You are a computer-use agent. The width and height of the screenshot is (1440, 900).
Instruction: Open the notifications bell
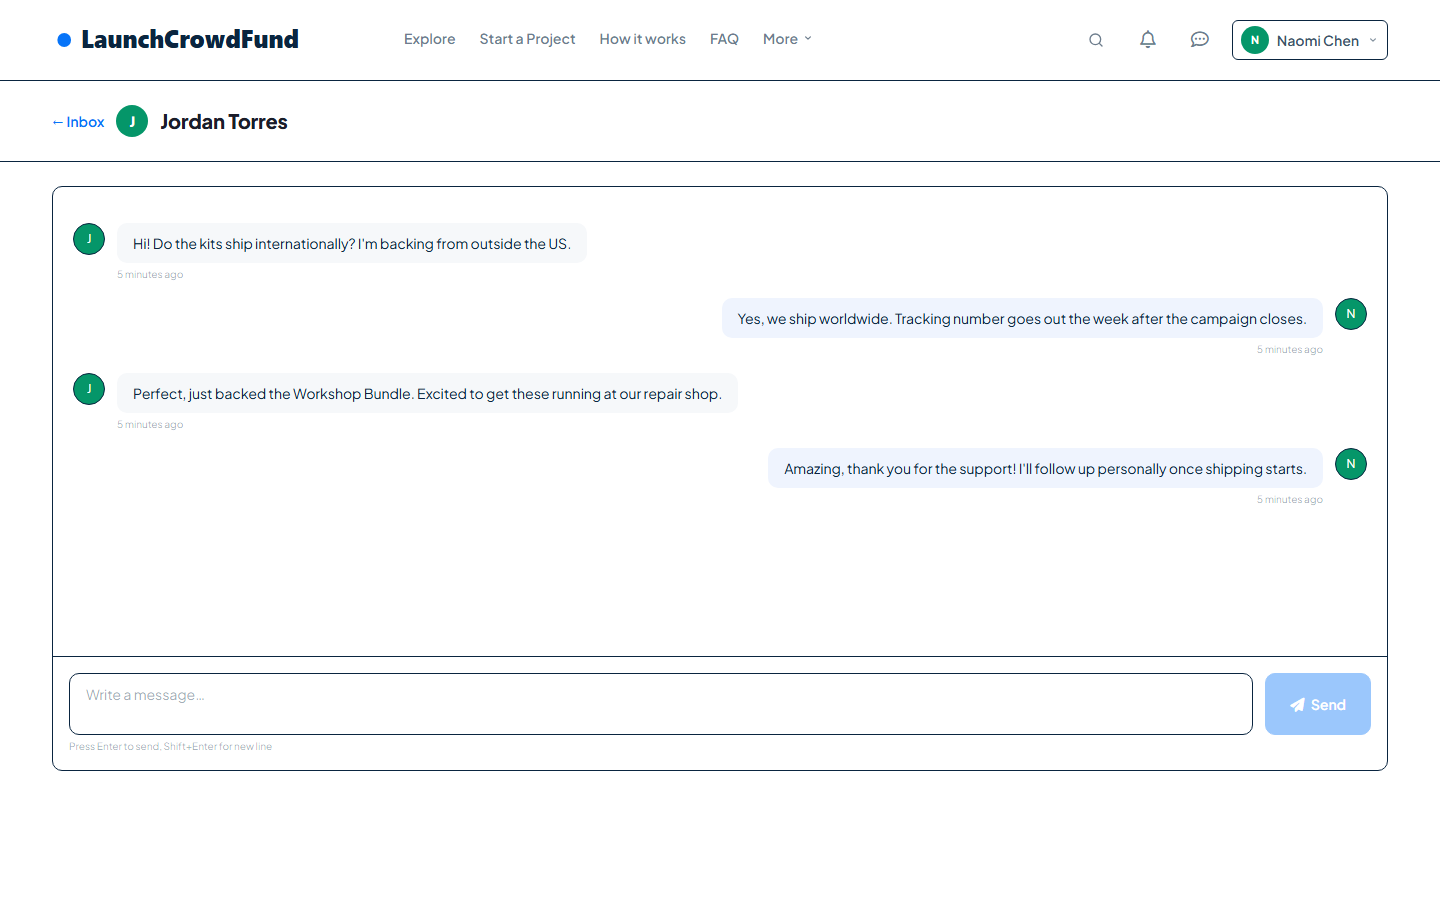click(x=1148, y=40)
